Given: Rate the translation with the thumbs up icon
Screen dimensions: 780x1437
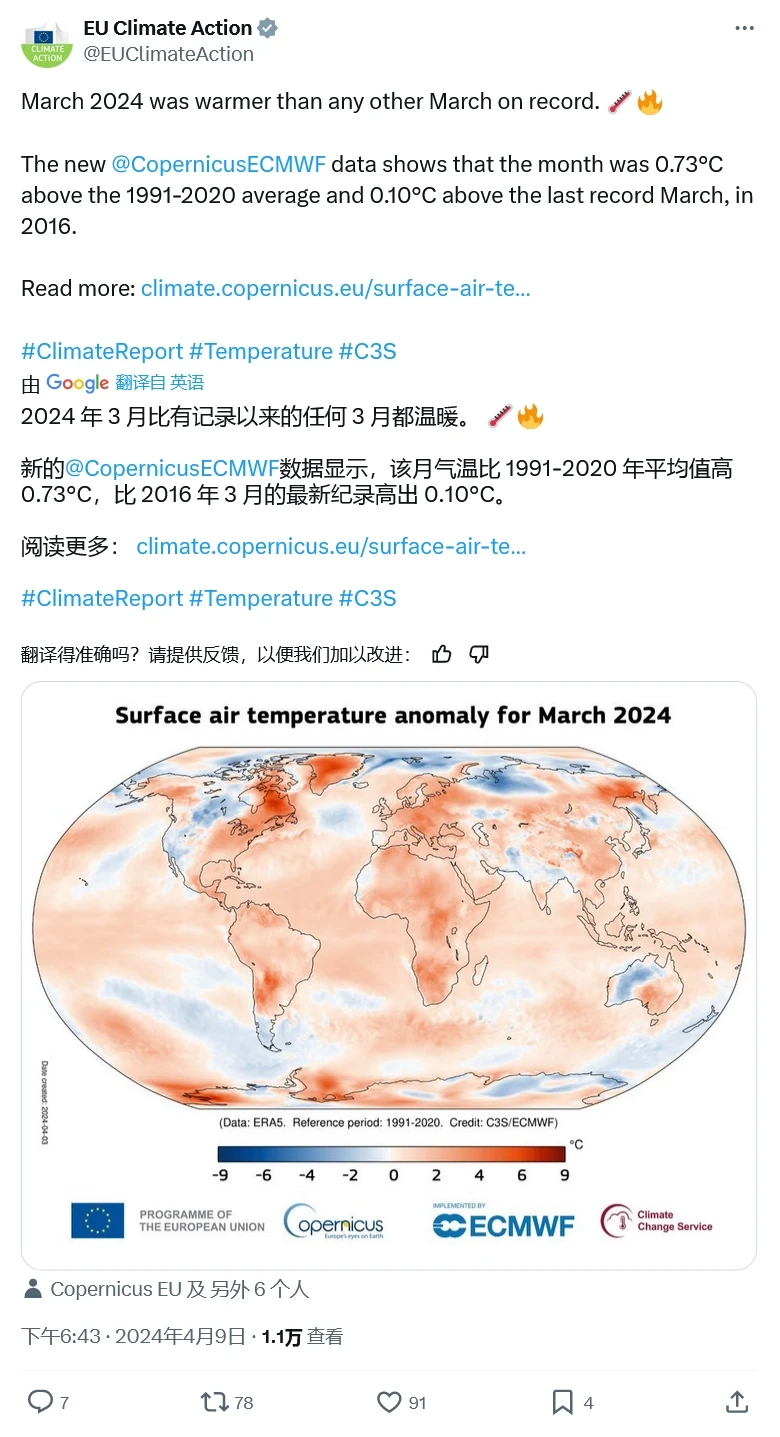Looking at the screenshot, I should 441,653.
